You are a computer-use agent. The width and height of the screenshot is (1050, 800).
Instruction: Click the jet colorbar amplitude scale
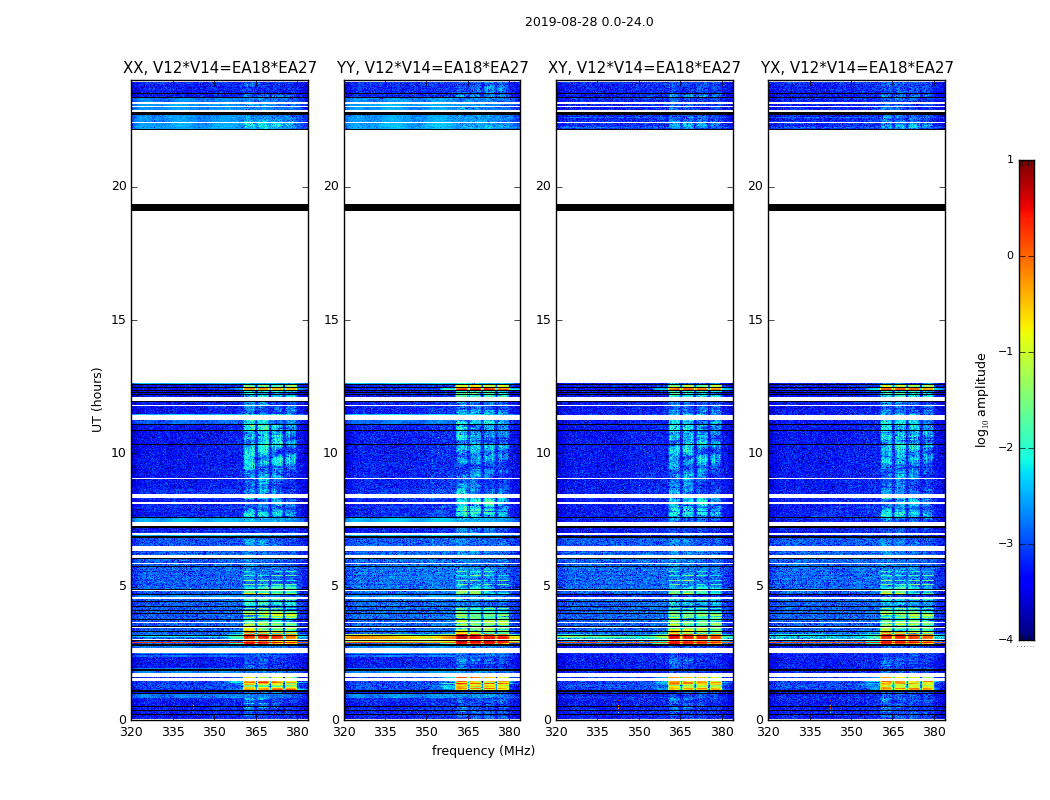coord(1026,400)
